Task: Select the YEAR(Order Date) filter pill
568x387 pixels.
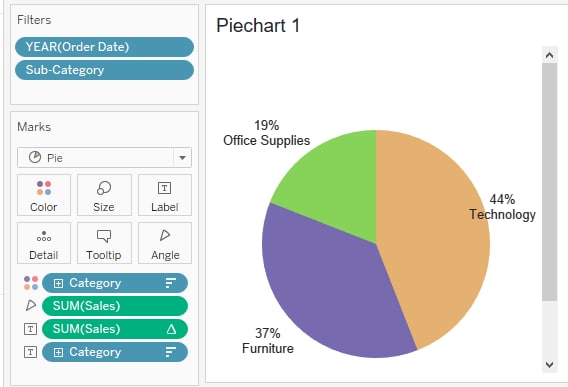Action: tap(104, 47)
